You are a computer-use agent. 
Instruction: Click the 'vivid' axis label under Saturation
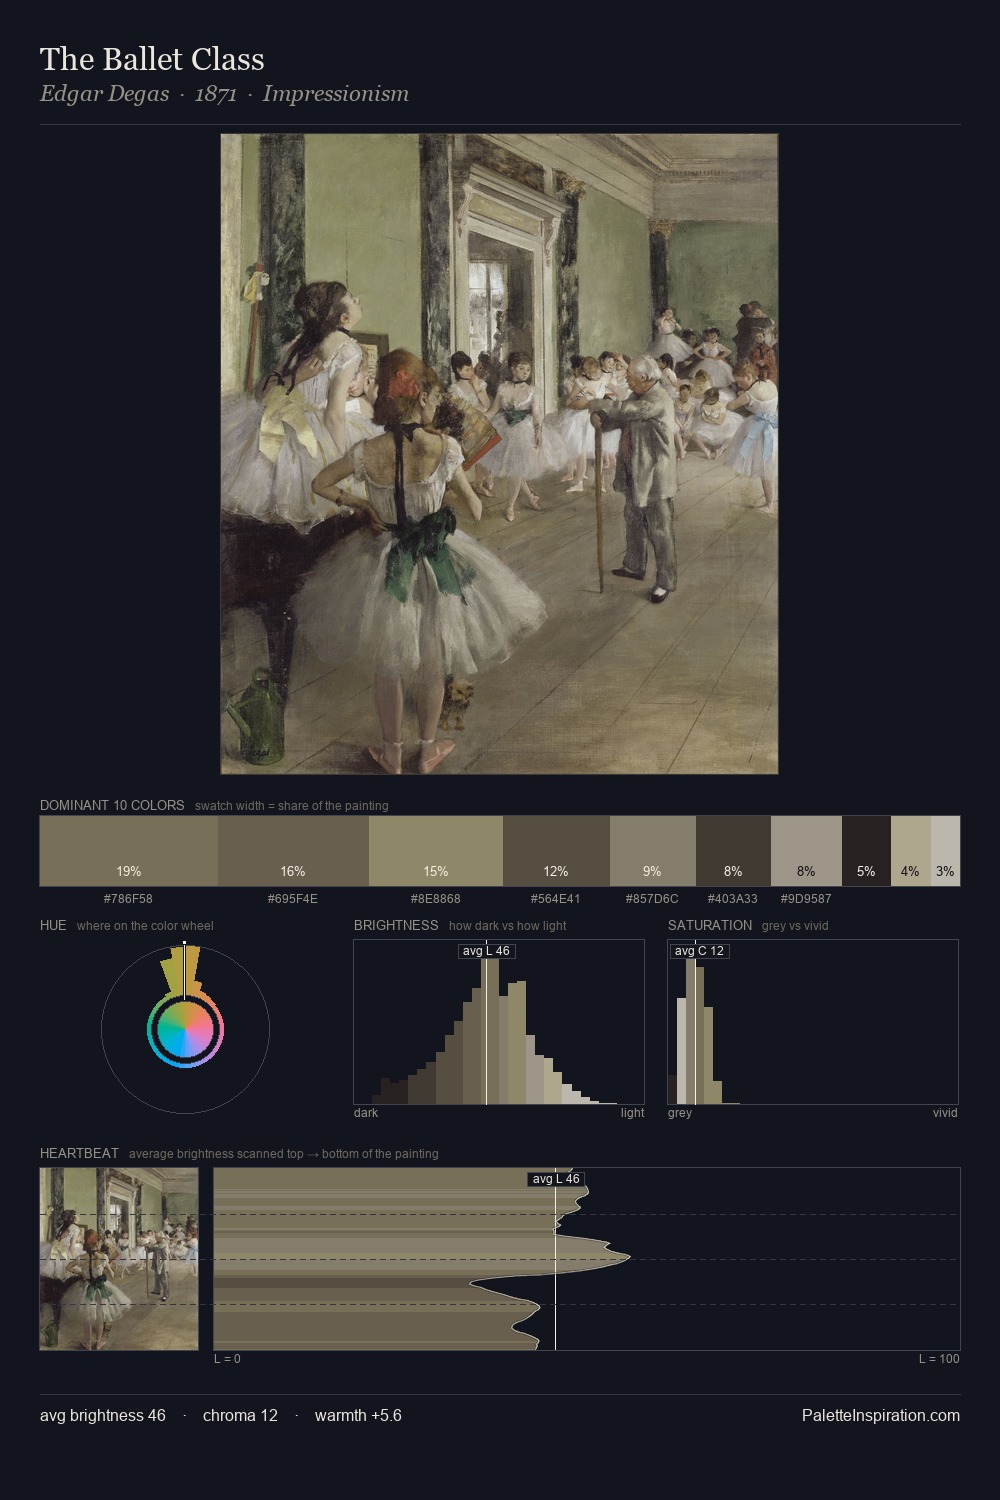(945, 1113)
